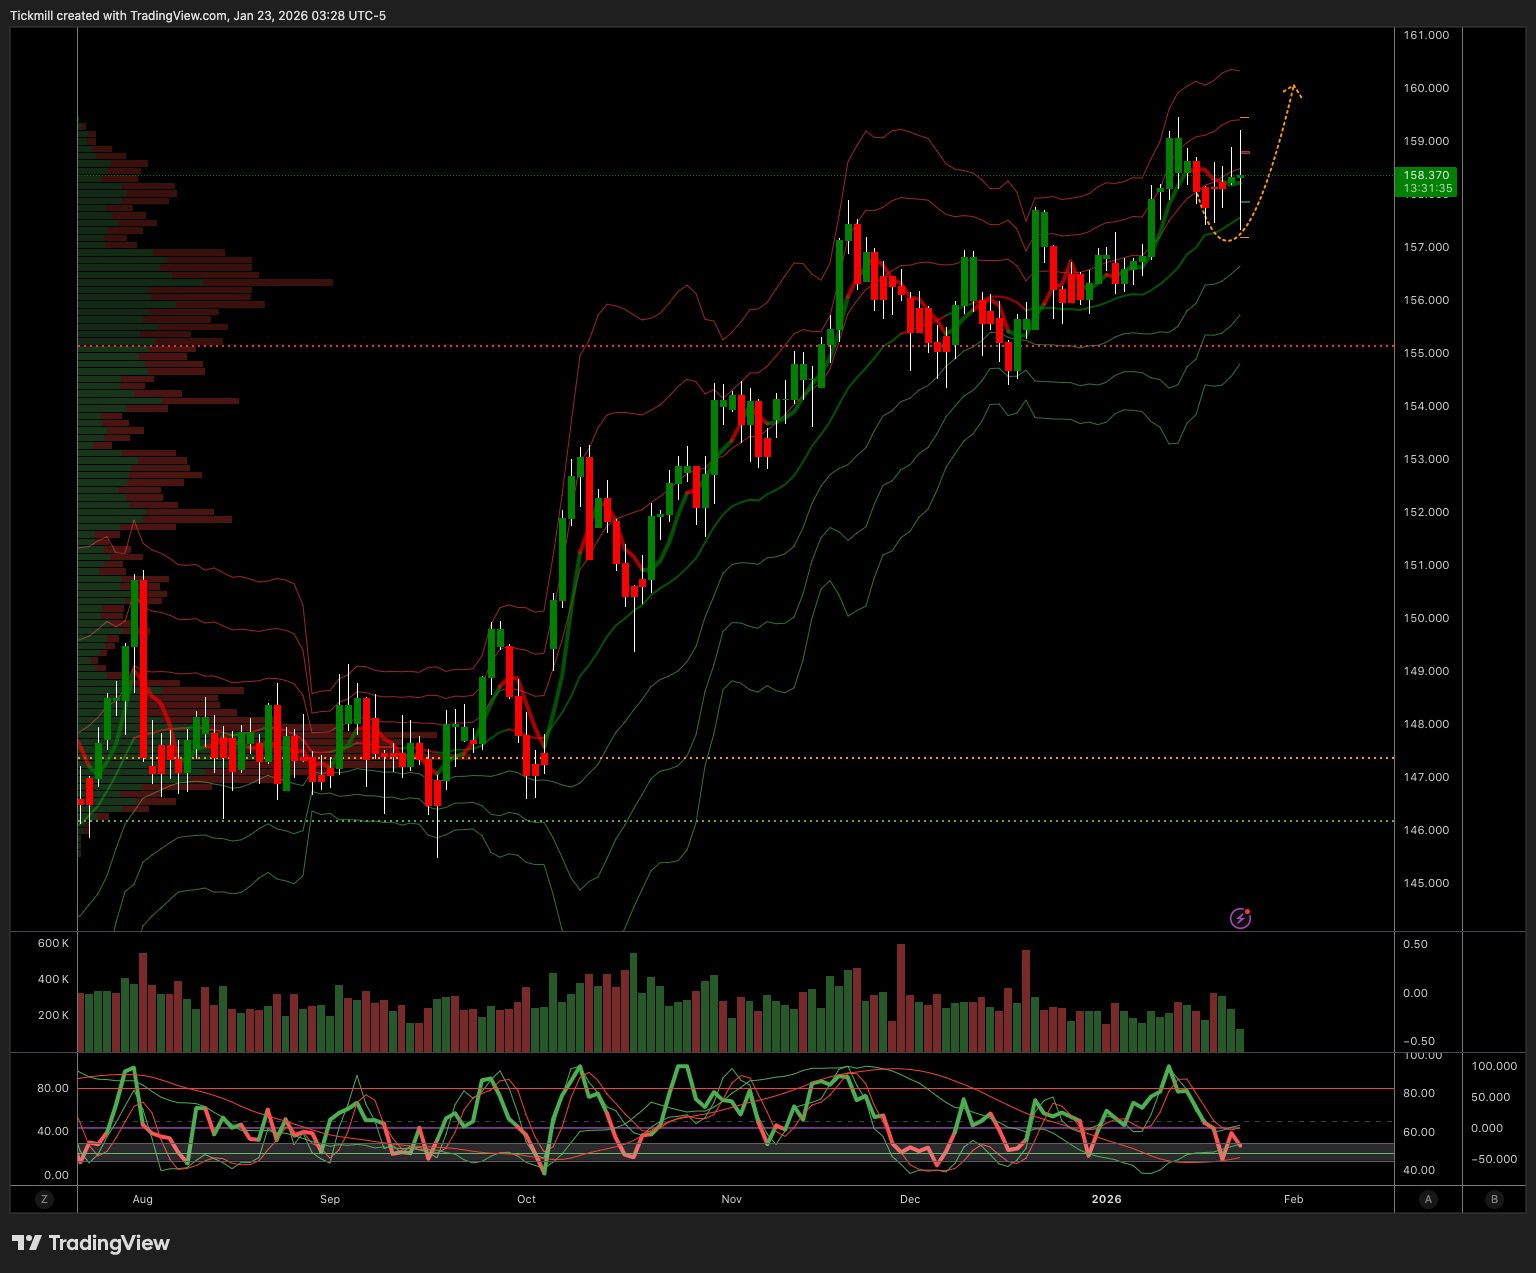The image size is (1536, 1273).
Task: Click the 2026 label on time axis
Action: [x=1106, y=1199]
